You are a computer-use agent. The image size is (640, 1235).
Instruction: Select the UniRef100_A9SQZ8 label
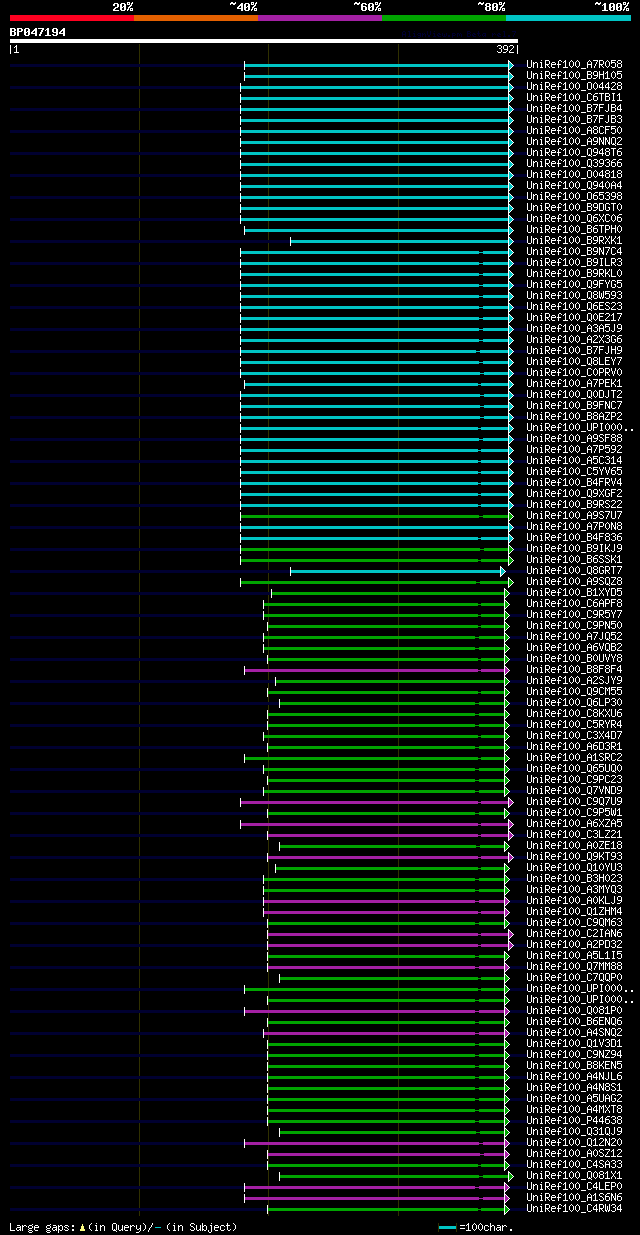[x=574, y=581]
